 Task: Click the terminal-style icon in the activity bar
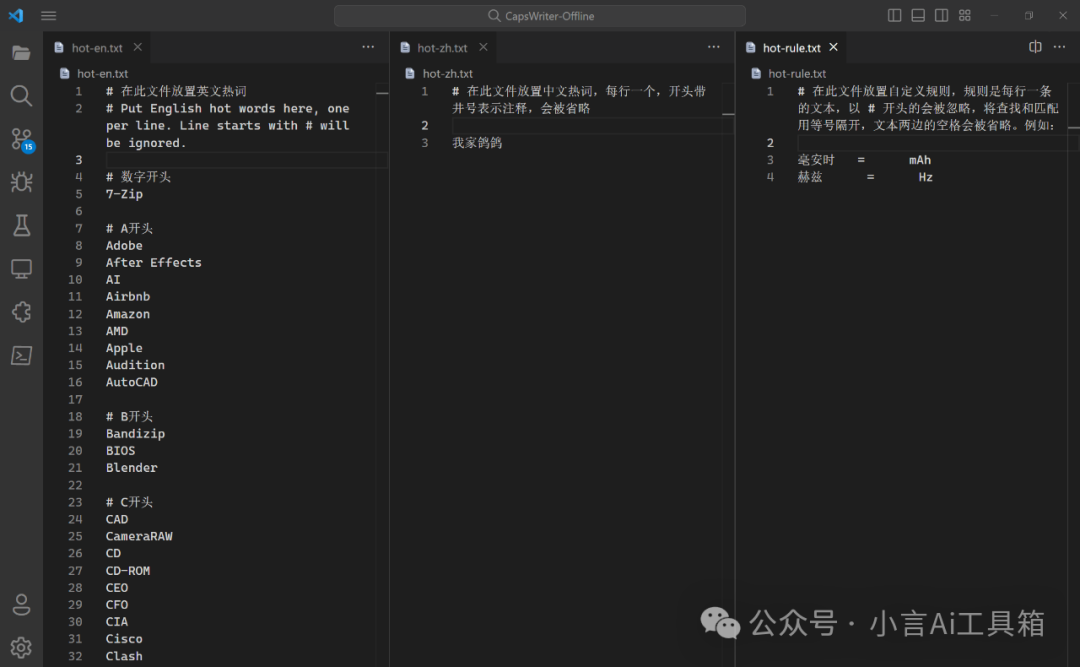point(21,356)
